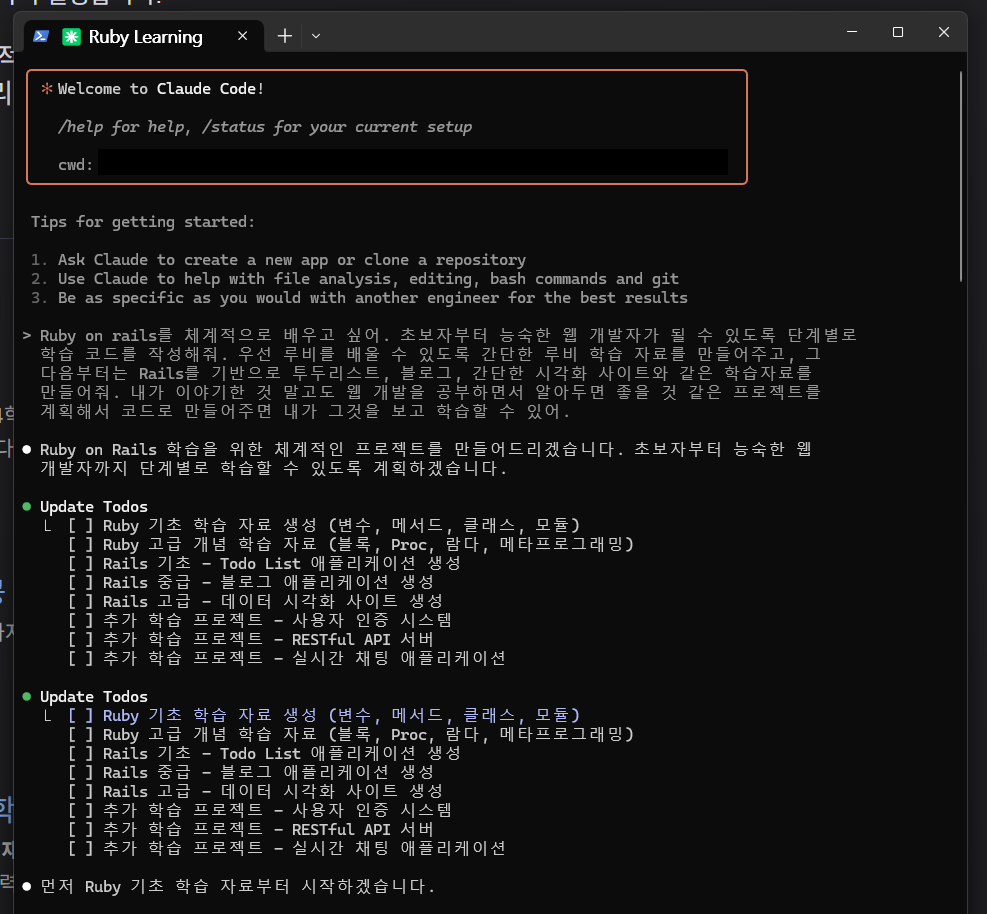
Task: Click the blue highlighted 'Ruby 기초 학습 자료 생성' todo
Action: point(341,715)
